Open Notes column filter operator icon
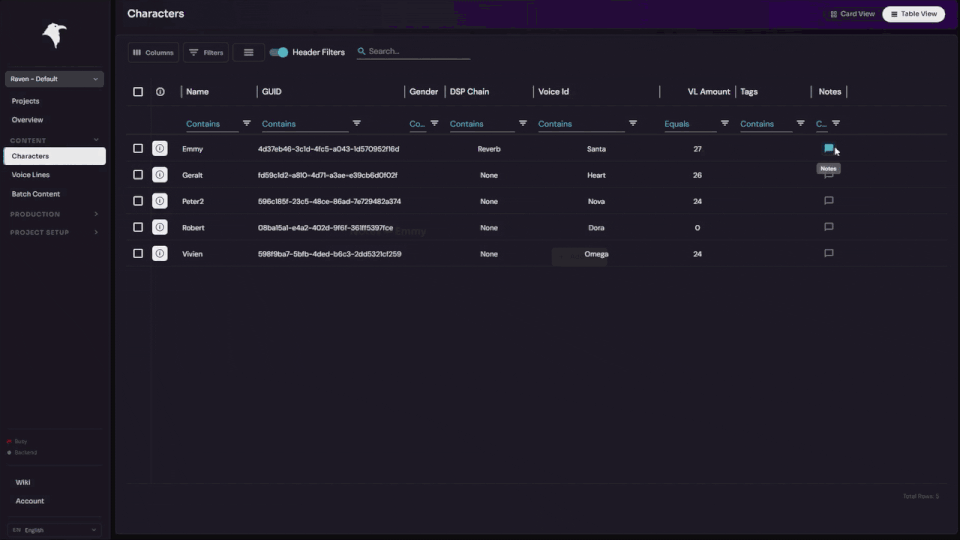 coord(836,123)
